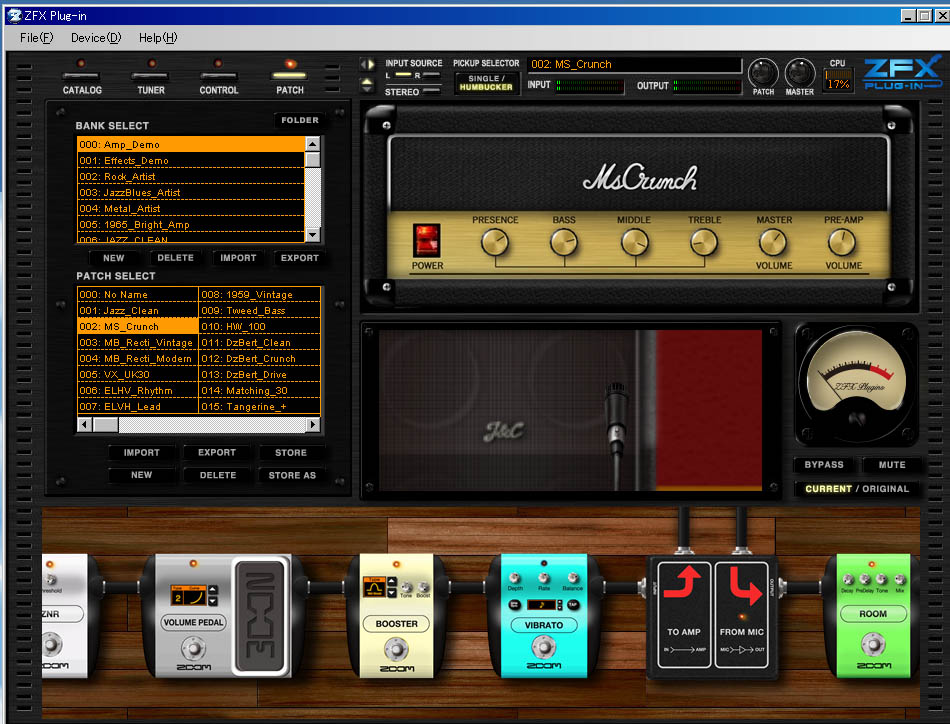This screenshot has width=950, height=724.
Task: Click the Balance knob on Vibrato pedal
Action: pos(572,578)
